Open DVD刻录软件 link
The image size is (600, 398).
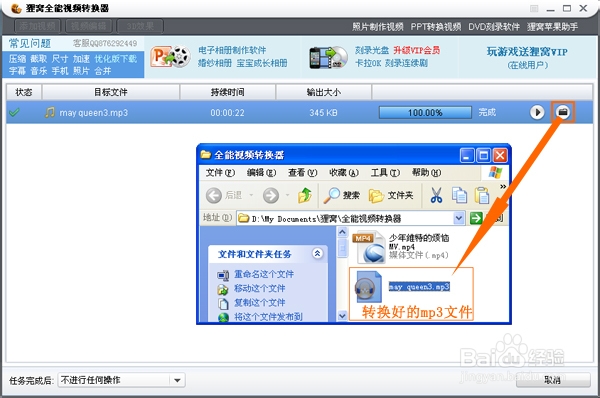[494, 27]
